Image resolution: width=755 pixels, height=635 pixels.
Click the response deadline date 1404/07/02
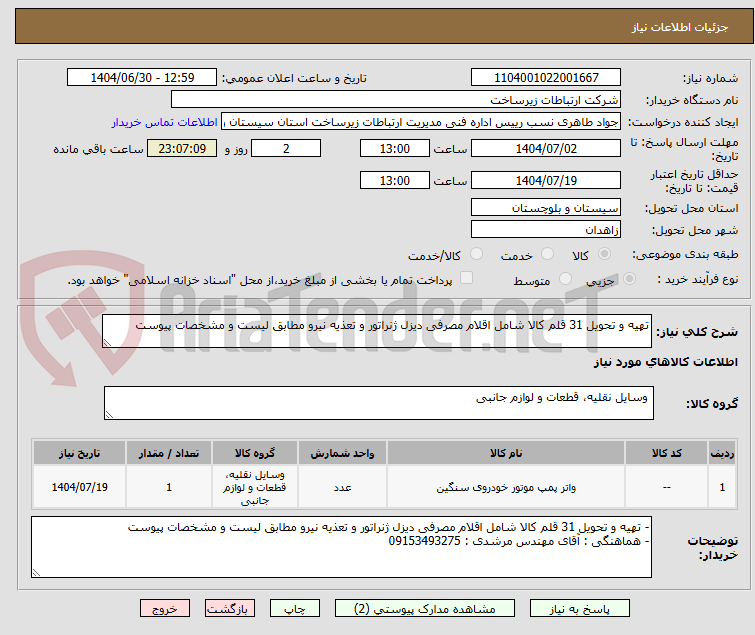(546, 148)
